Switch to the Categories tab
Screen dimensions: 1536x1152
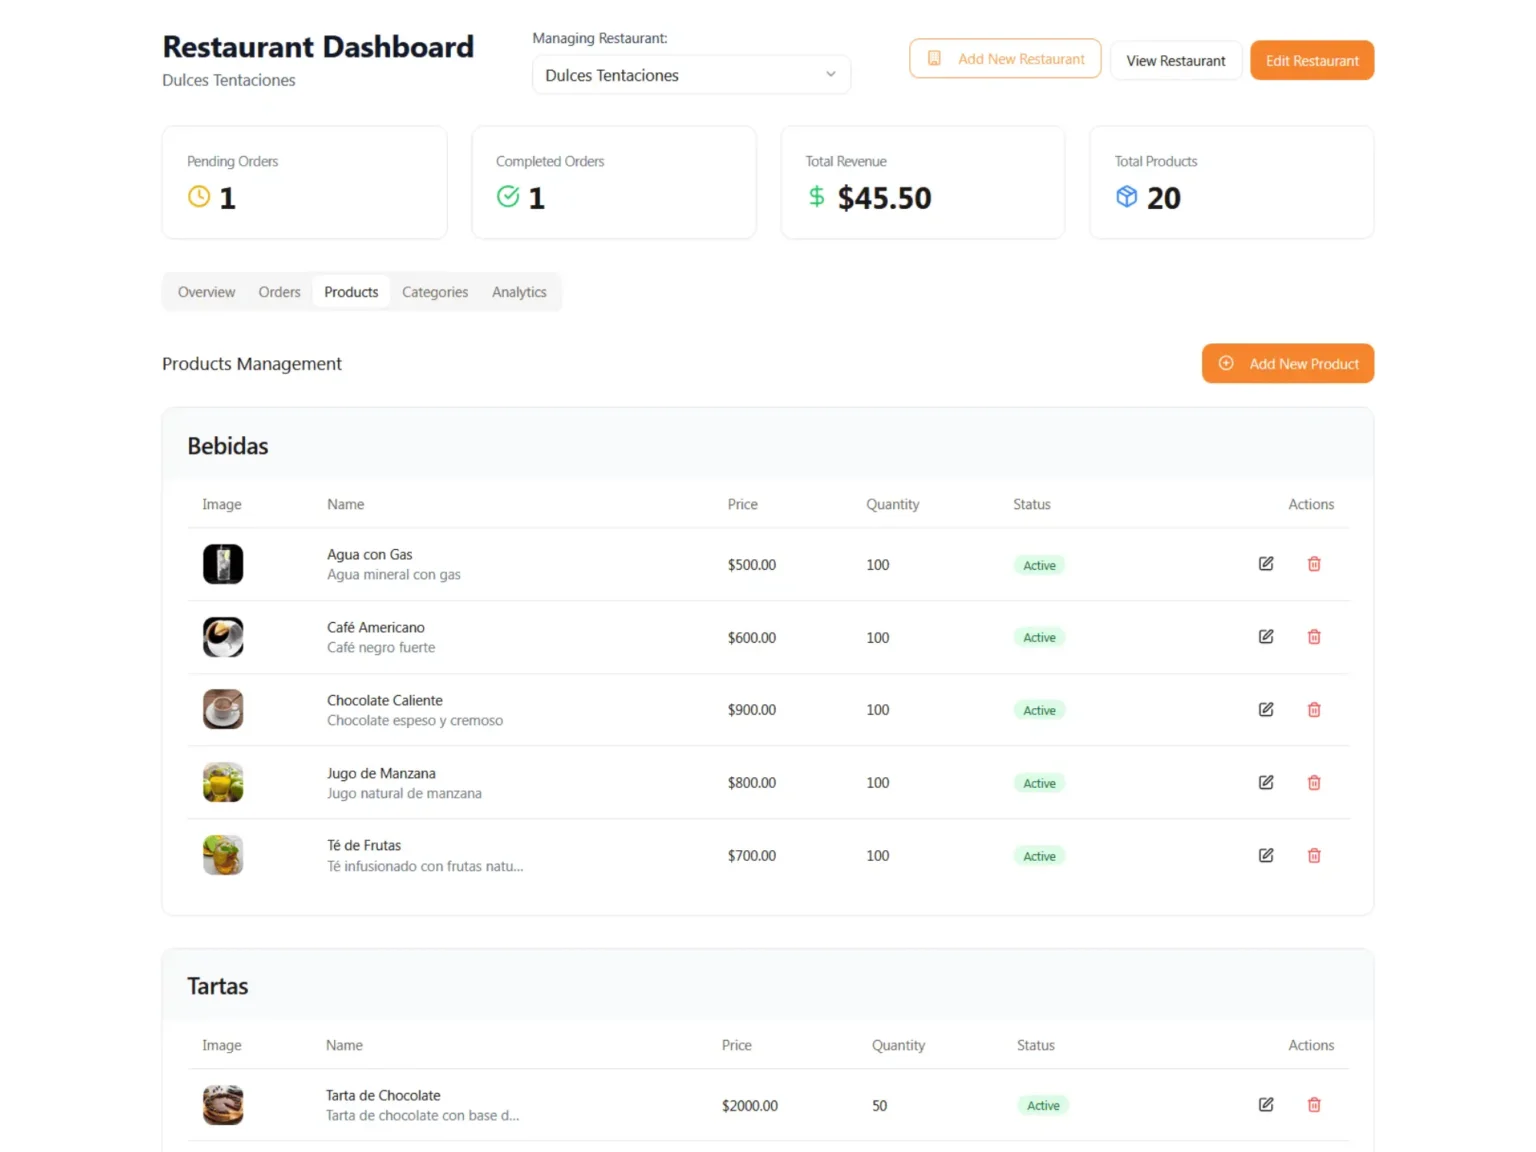435,291
